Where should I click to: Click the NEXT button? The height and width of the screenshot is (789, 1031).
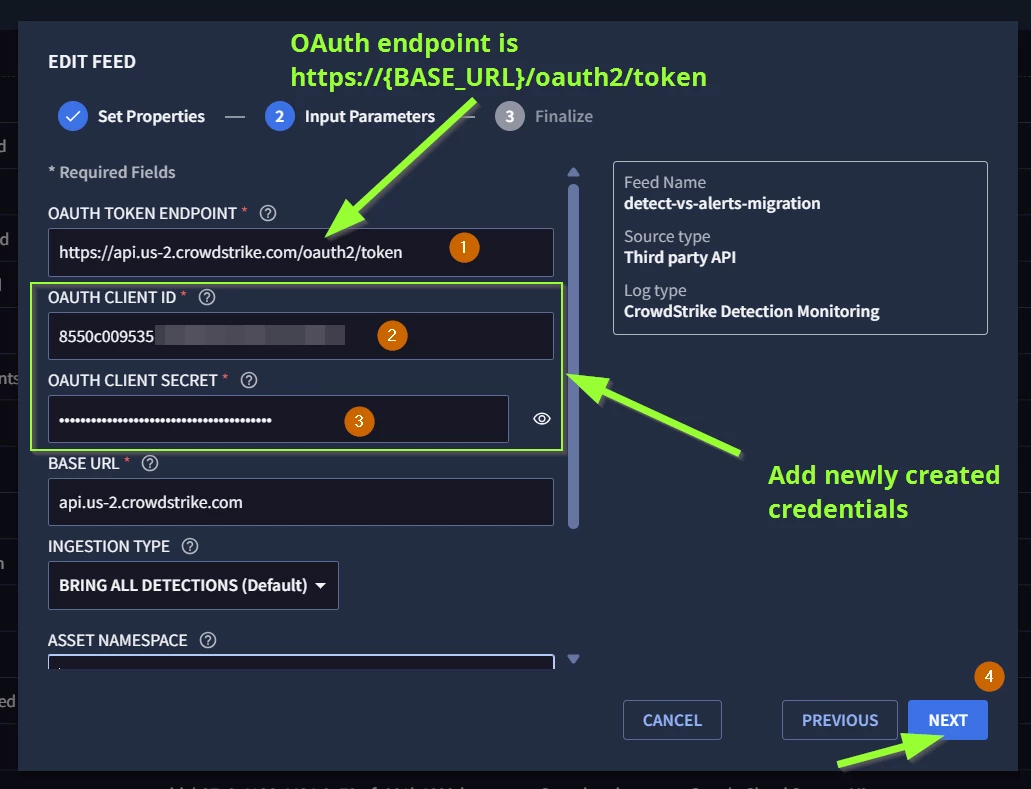[x=947, y=720]
